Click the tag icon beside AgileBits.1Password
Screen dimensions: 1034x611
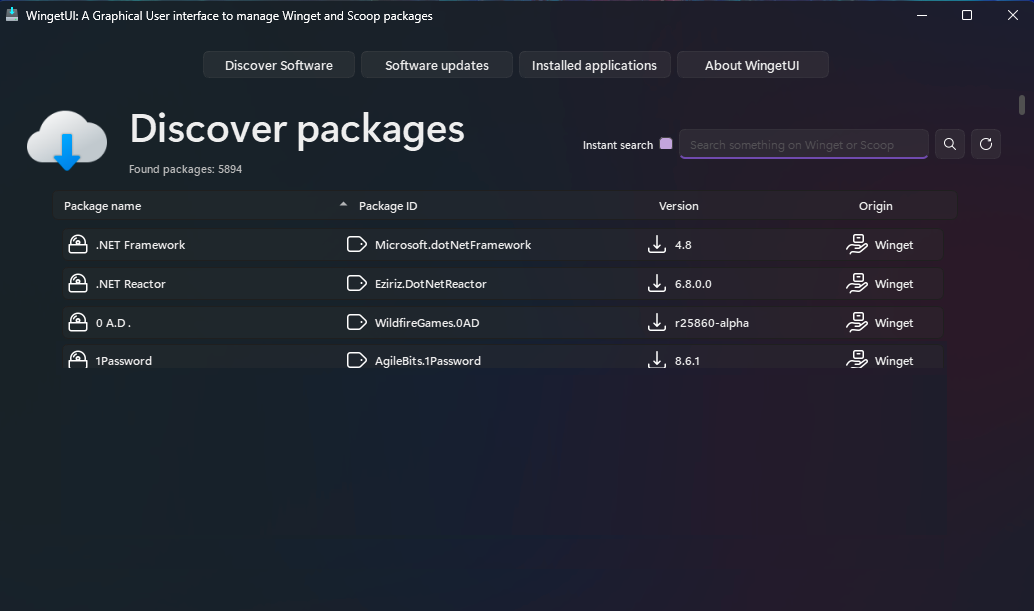pos(357,360)
